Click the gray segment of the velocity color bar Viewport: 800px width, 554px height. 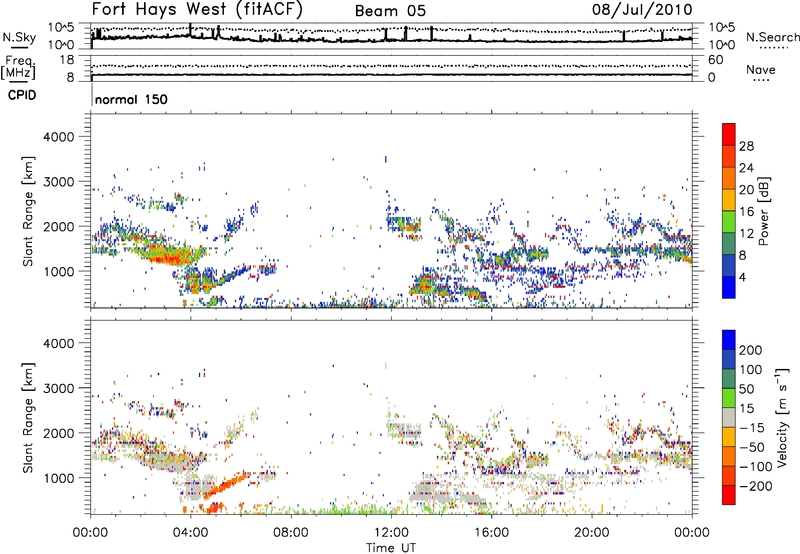point(728,417)
